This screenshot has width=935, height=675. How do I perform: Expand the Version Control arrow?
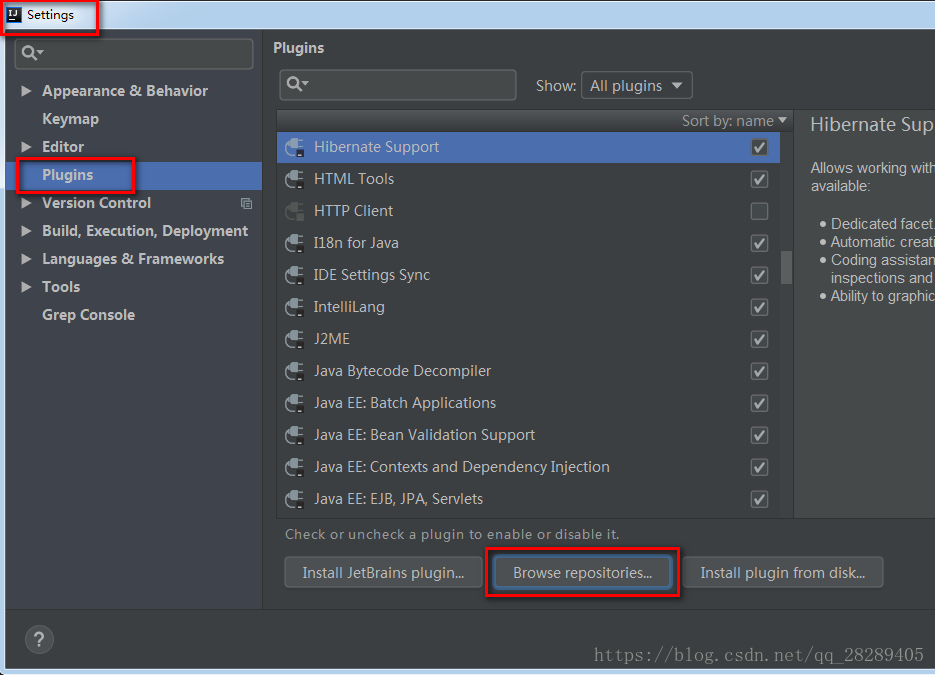26,203
